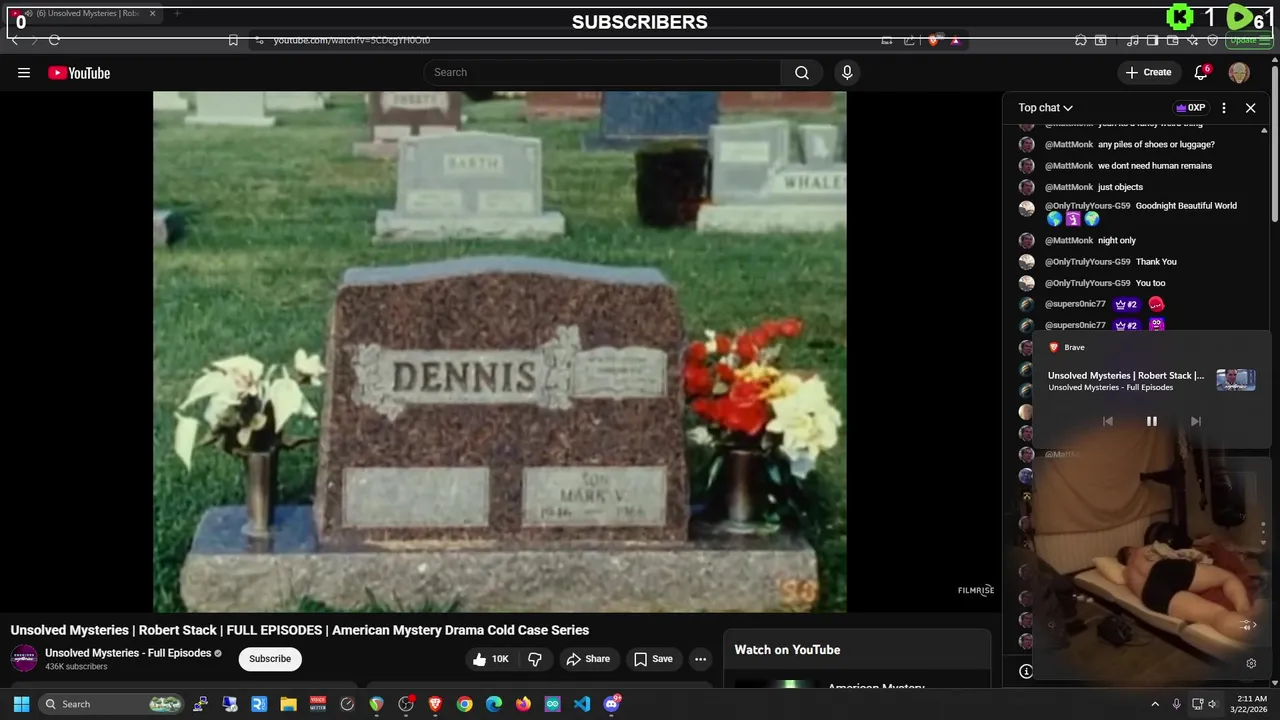Open media overlay settings gear
The height and width of the screenshot is (720, 1280).
(x=1251, y=663)
